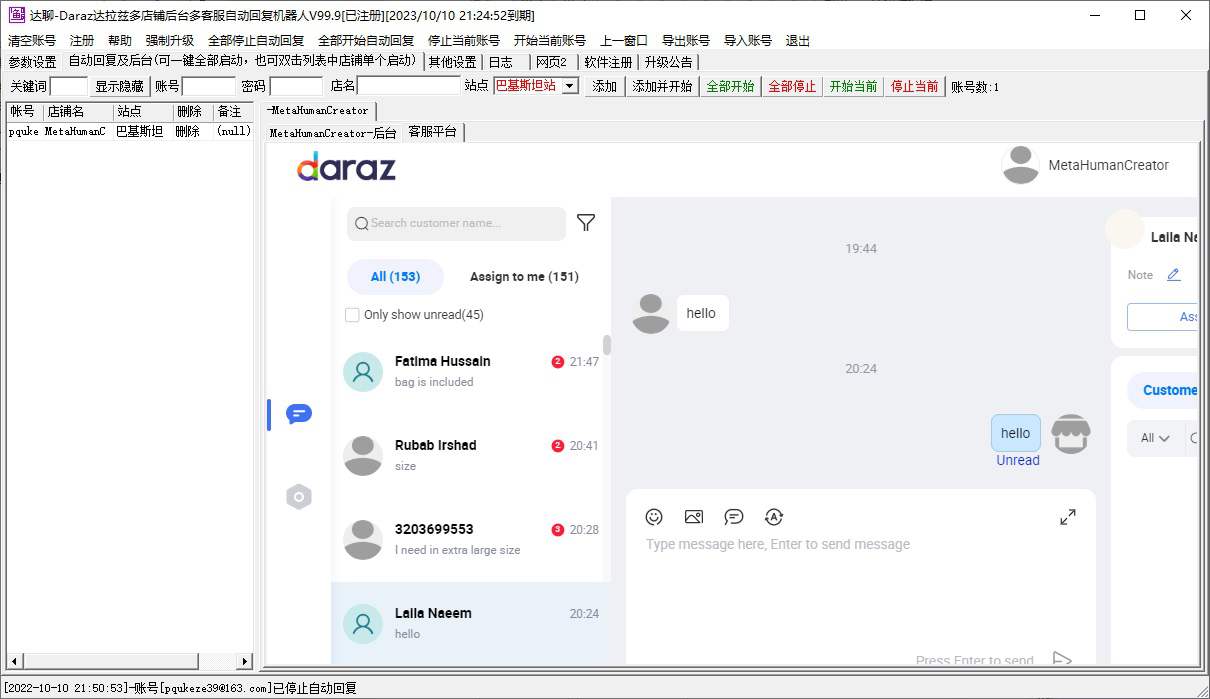Select the Assign to me (151) tab
This screenshot has height=699, width=1210.
coord(524,277)
